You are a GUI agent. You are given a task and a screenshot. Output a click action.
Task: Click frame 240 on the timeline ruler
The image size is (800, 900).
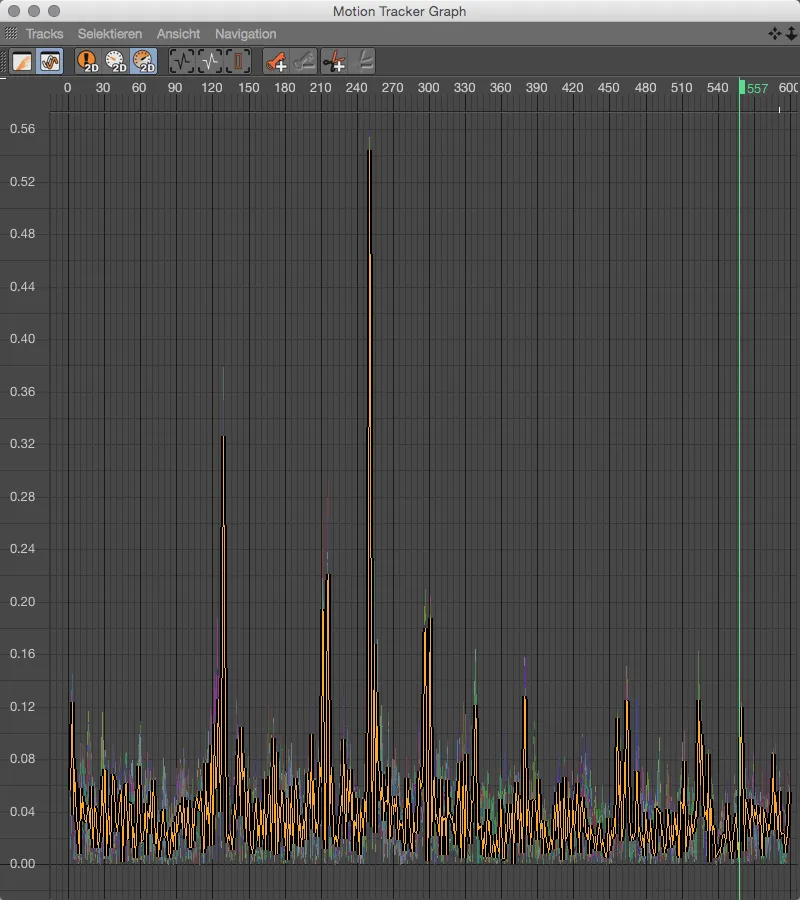coord(356,88)
